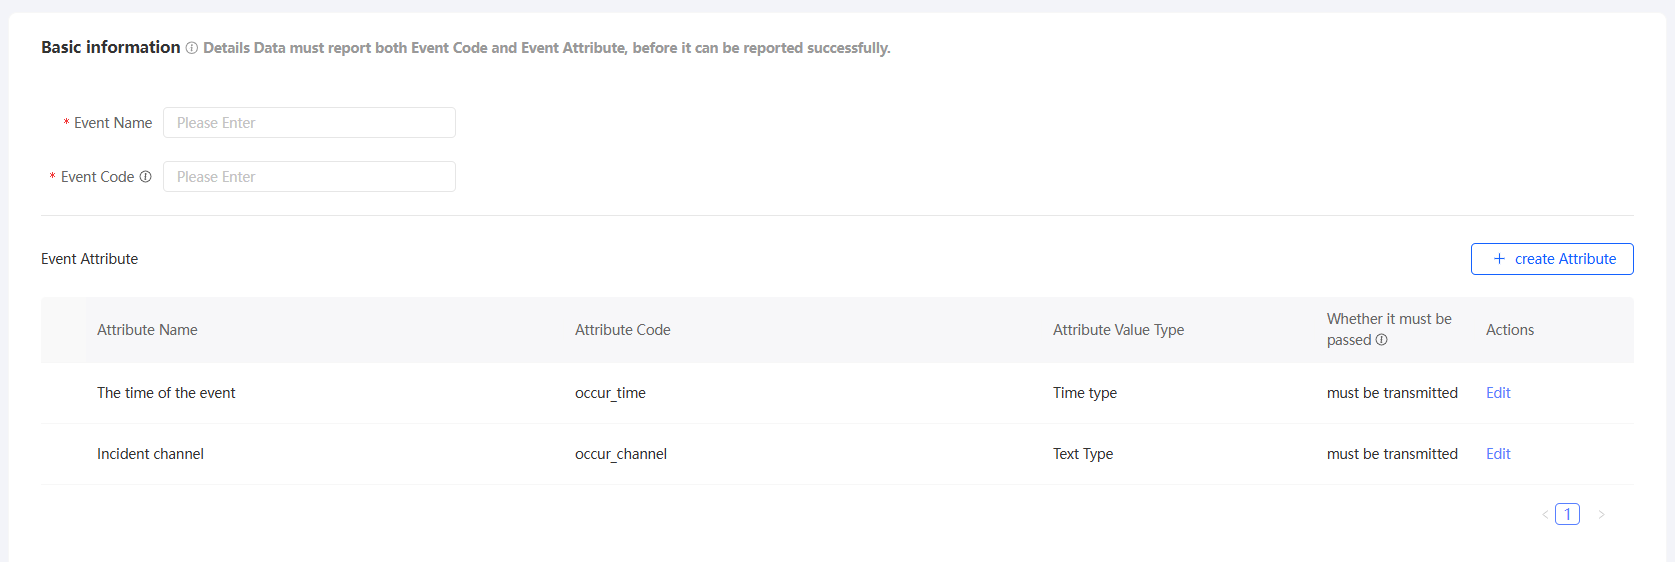Select the 'Incident channel' name cell
1675x562 pixels.
[x=150, y=454]
